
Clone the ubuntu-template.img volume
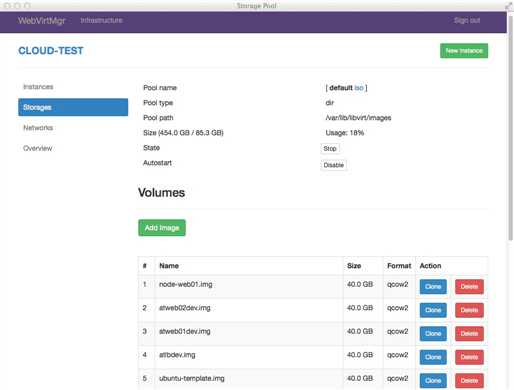[x=433, y=381]
